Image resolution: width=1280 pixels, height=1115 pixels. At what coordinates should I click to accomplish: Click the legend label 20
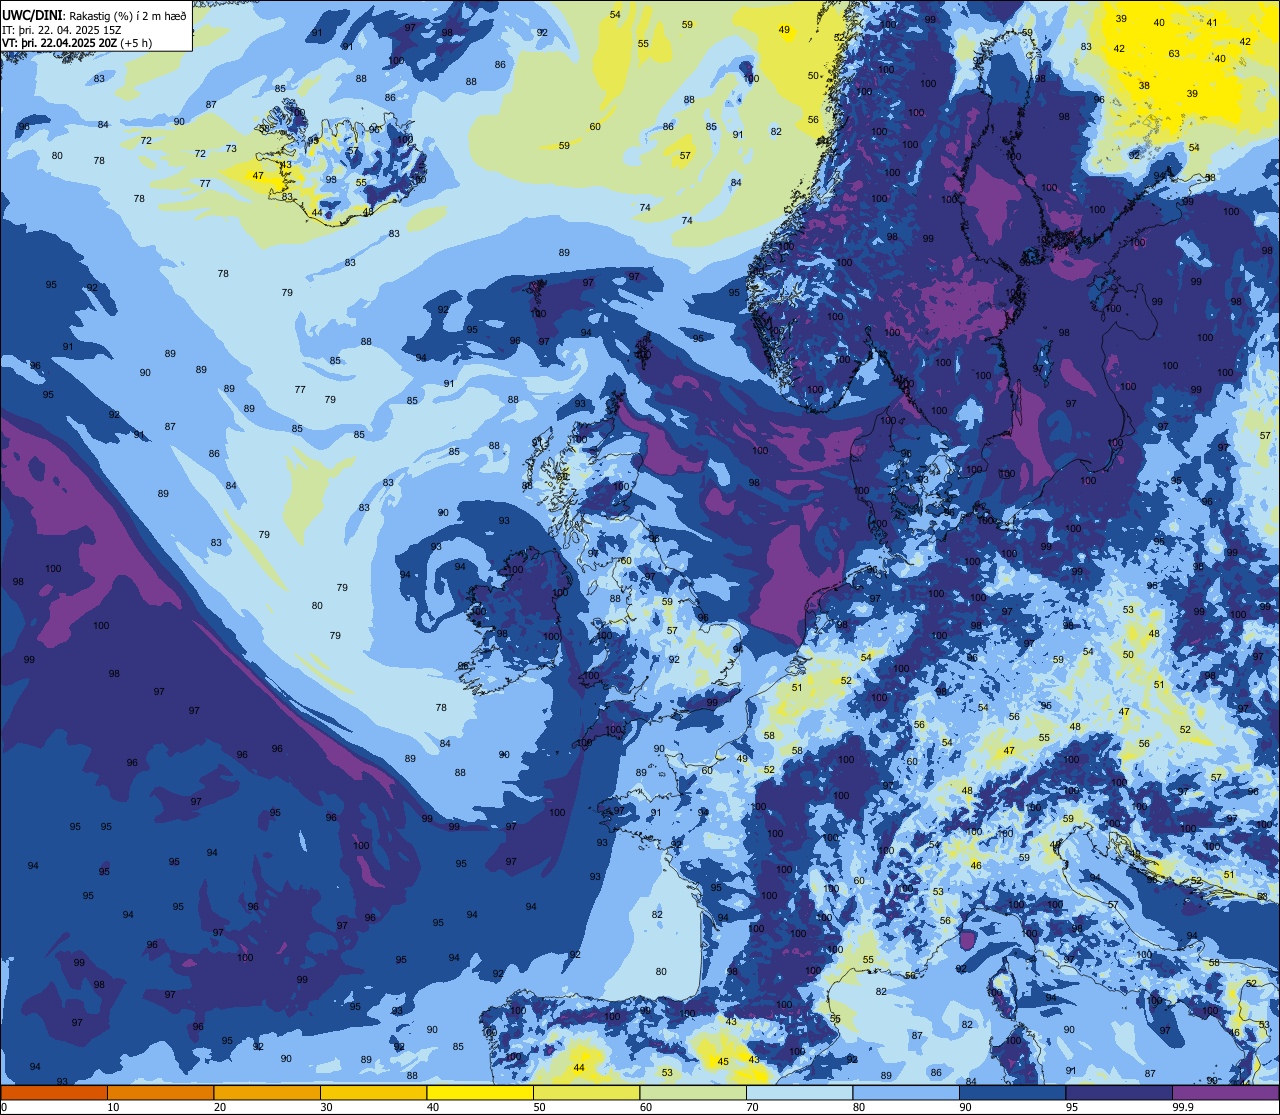pyautogui.click(x=220, y=1107)
